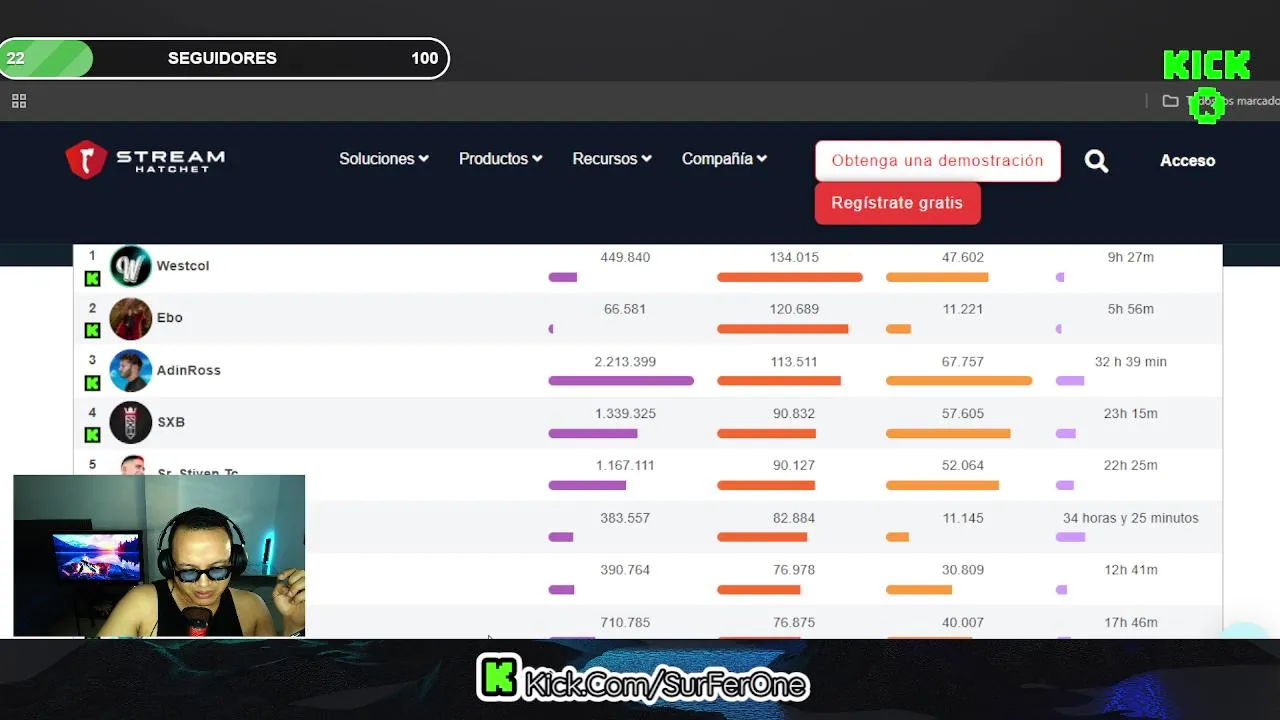The width and height of the screenshot is (1280, 720).
Task: Click Westcol's avatar
Action: 130,266
